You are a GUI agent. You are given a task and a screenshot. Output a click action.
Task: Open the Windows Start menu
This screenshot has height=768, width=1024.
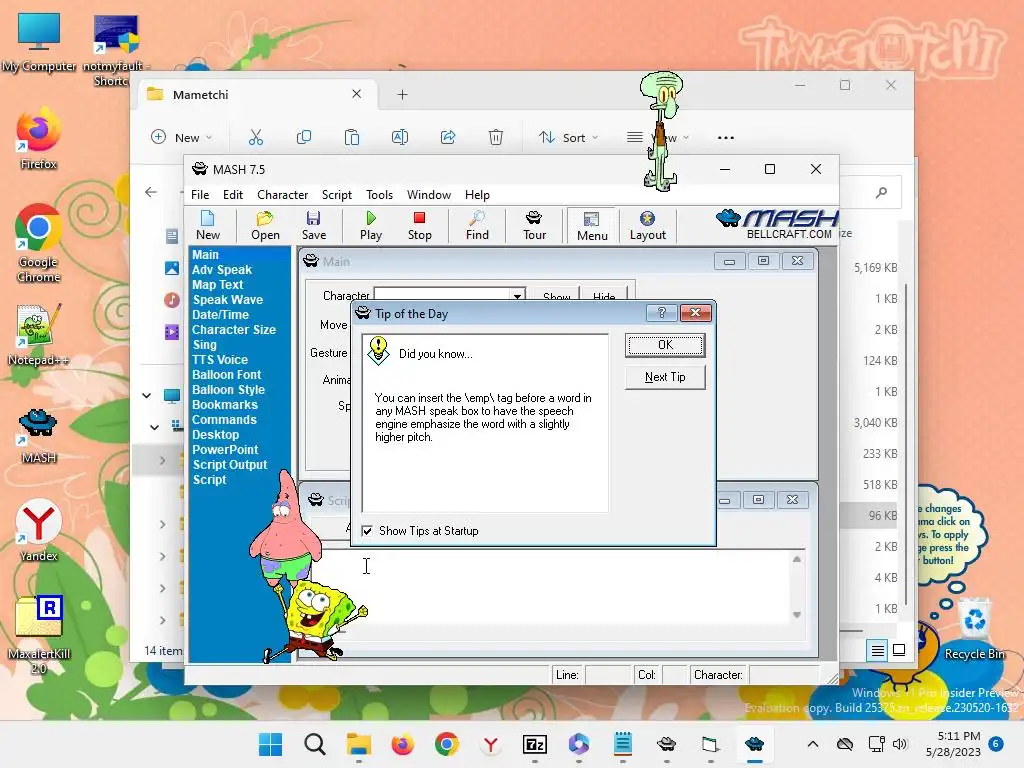(270, 744)
